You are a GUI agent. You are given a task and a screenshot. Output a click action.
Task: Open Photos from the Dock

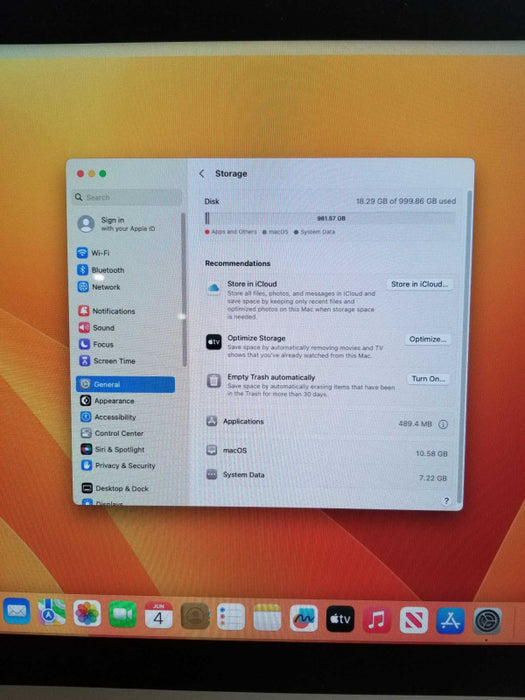[87, 613]
